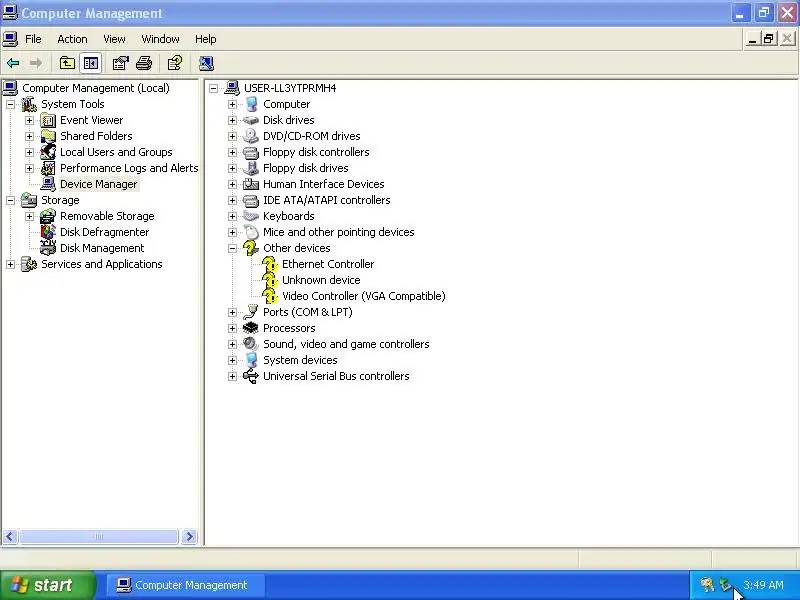The image size is (800, 600).
Task: Expand the Shared Folders node
Action: (x=30, y=136)
